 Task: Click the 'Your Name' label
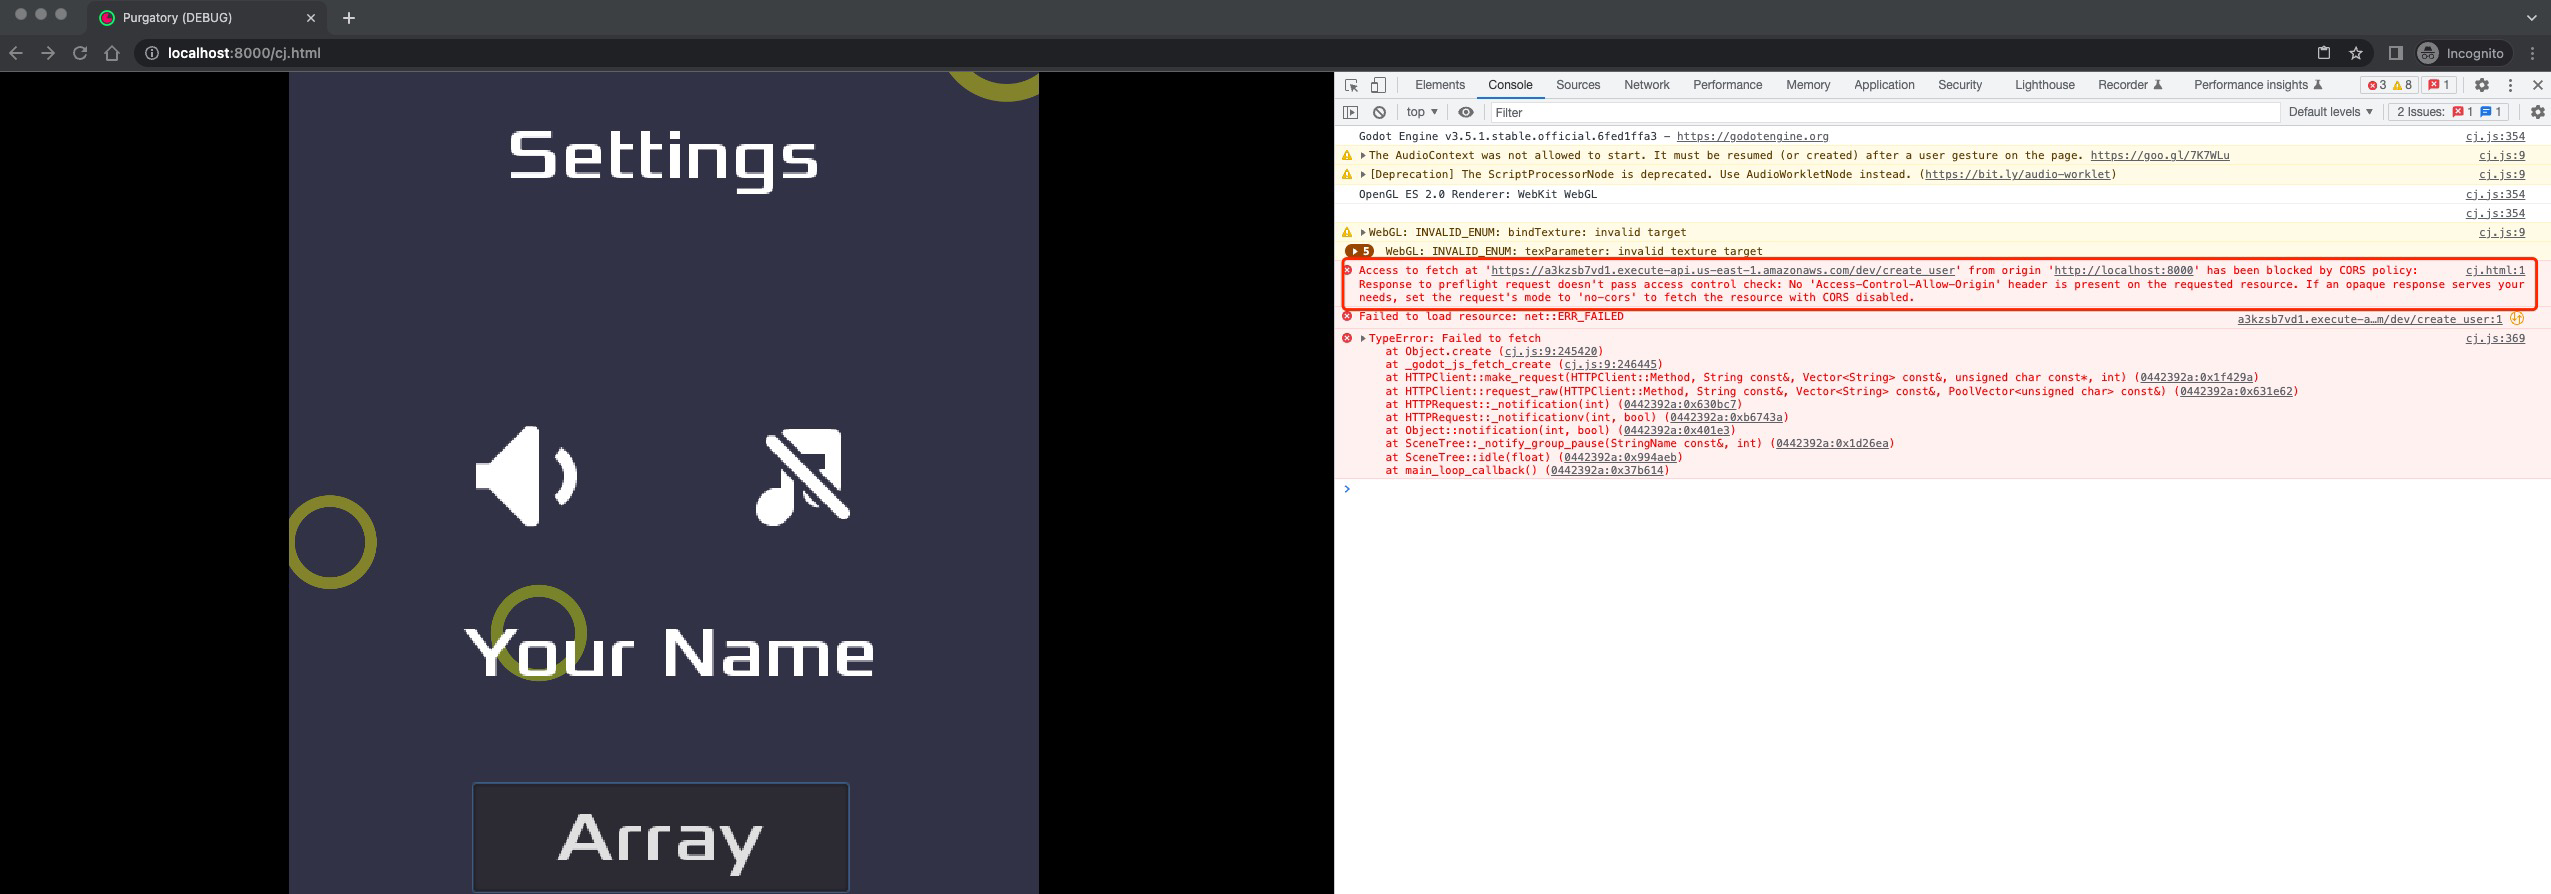pyautogui.click(x=668, y=652)
